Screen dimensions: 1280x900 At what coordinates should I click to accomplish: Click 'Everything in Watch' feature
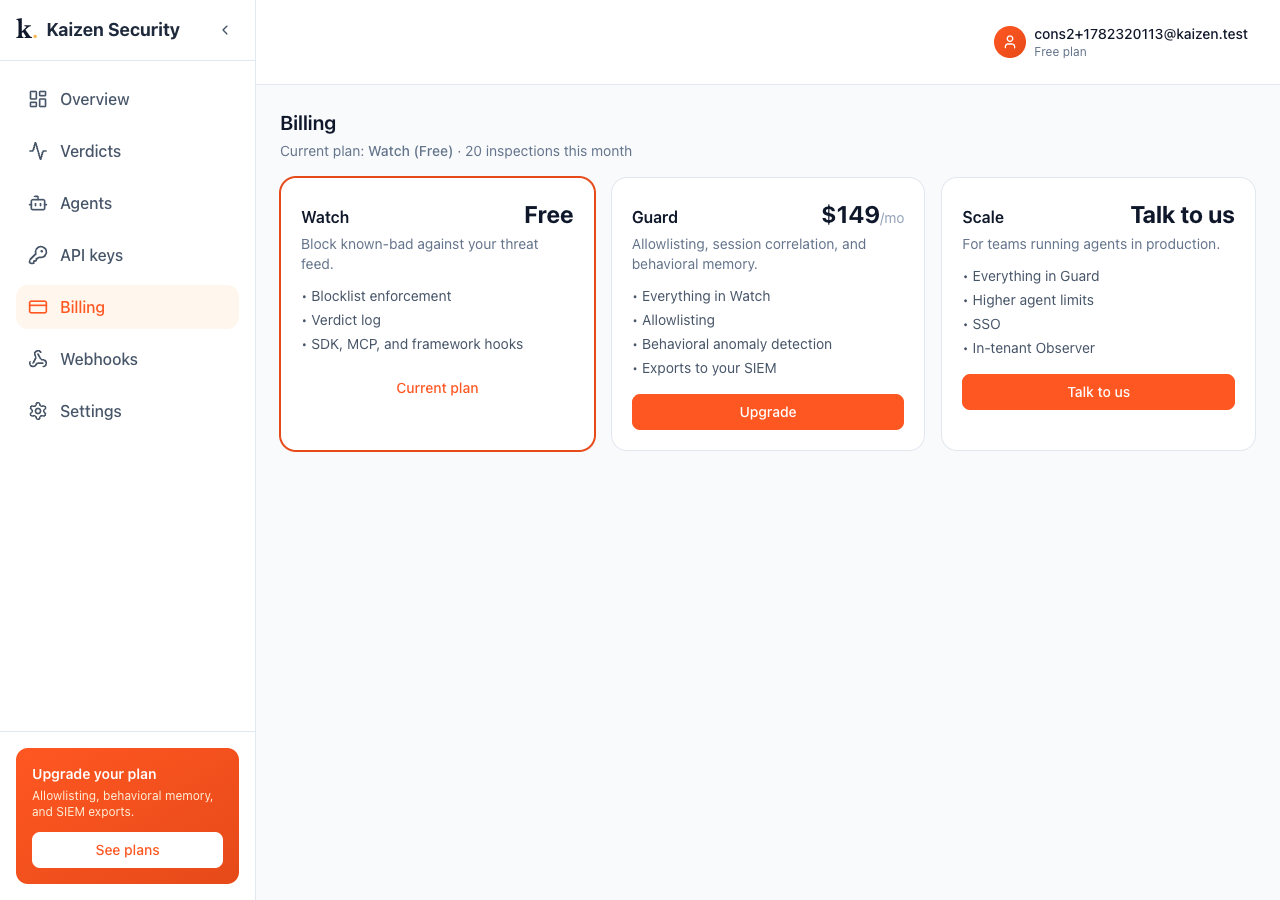pyautogui.click(x=706, y=296)
